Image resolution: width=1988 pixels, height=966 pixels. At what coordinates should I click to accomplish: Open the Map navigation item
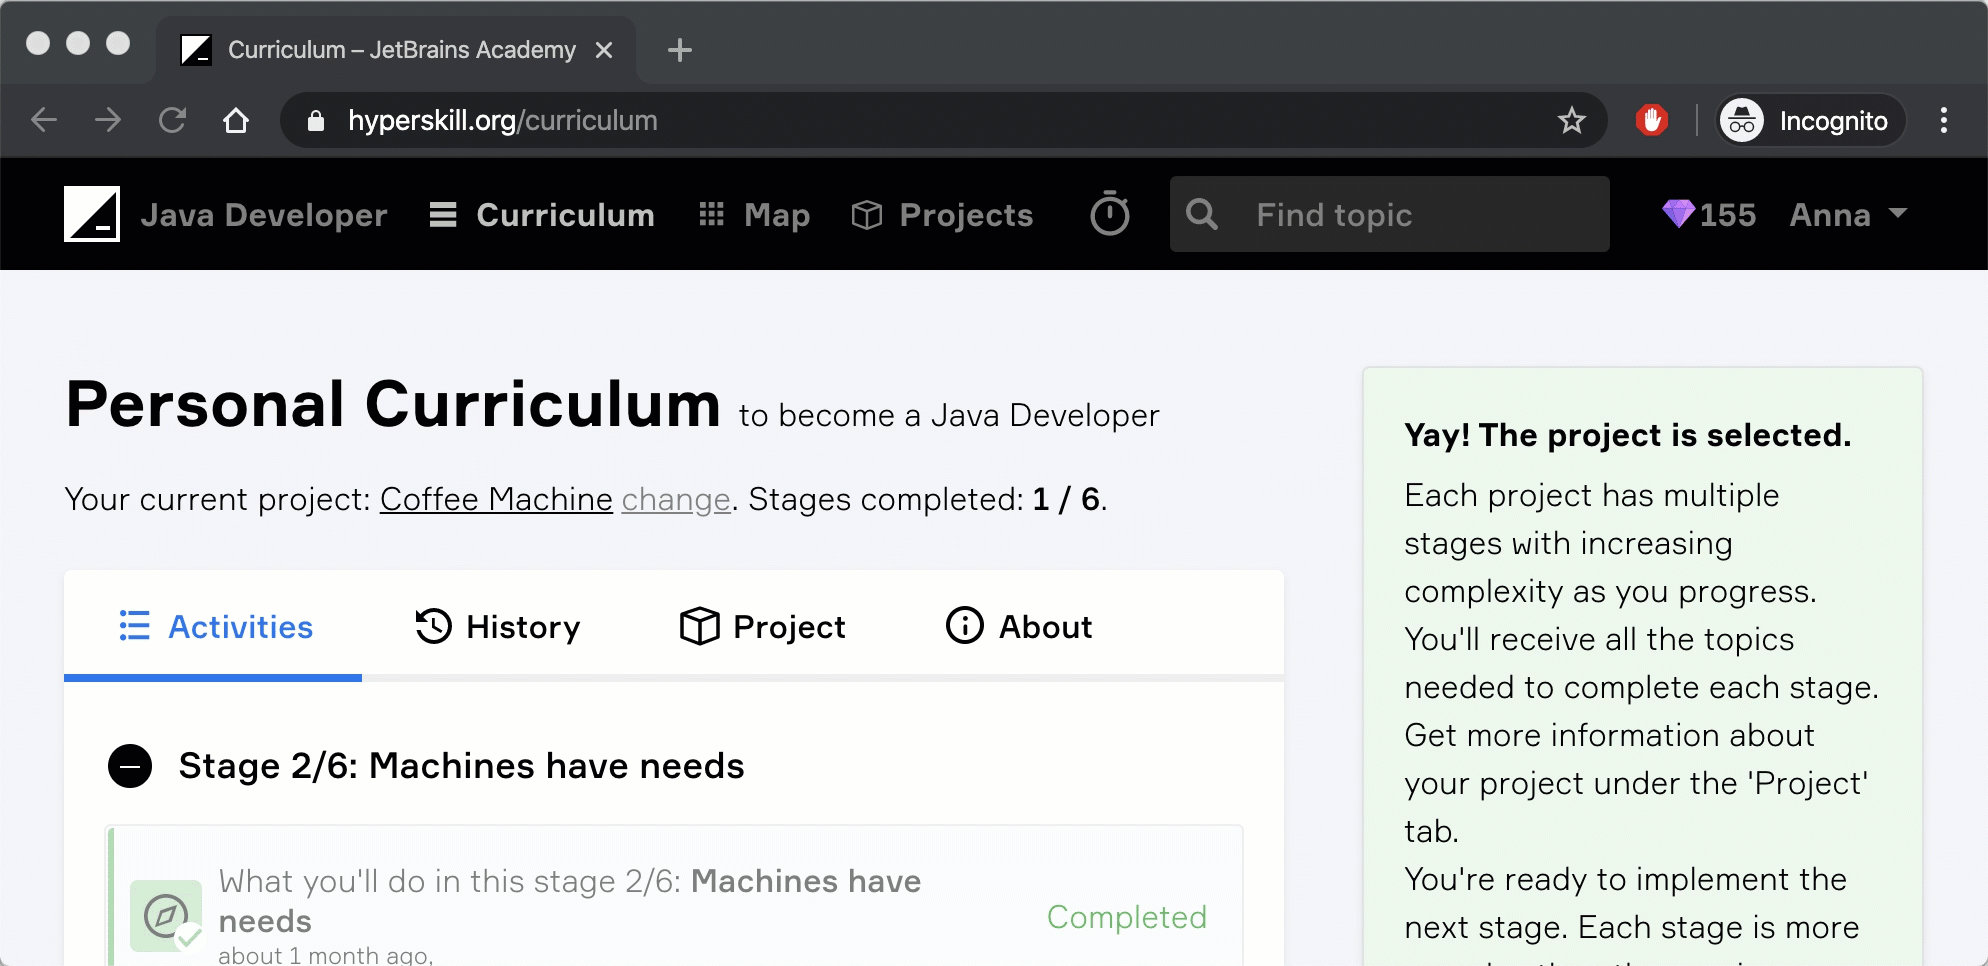(755, 215)
